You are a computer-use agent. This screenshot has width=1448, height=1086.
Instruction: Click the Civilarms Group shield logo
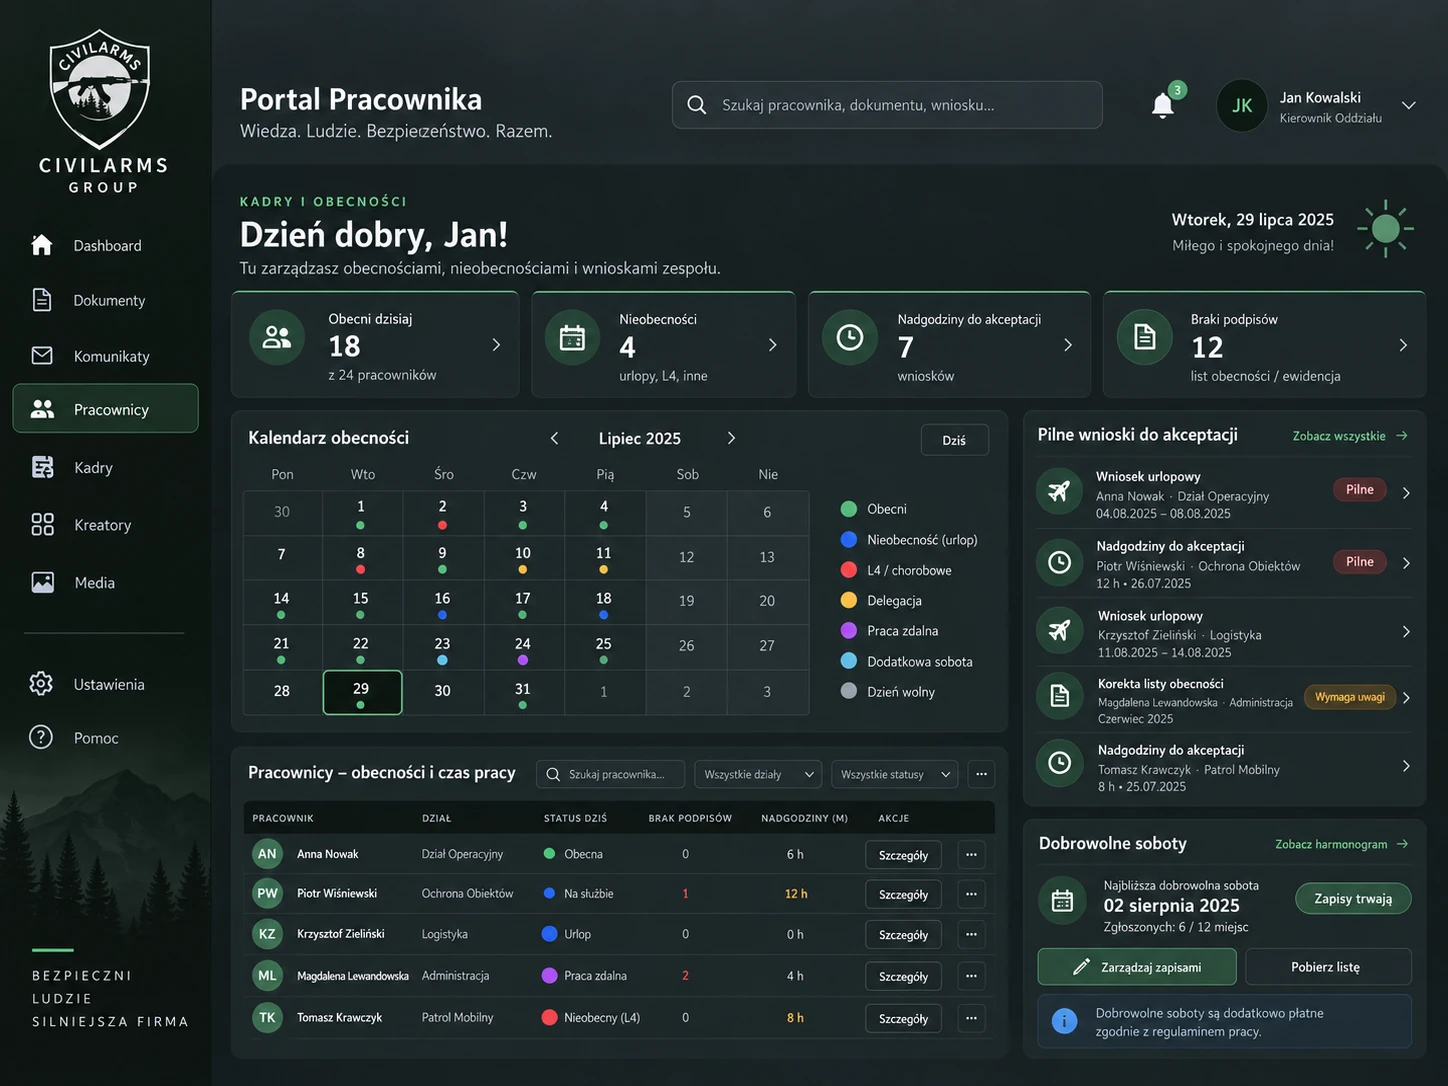pos(101,89)
